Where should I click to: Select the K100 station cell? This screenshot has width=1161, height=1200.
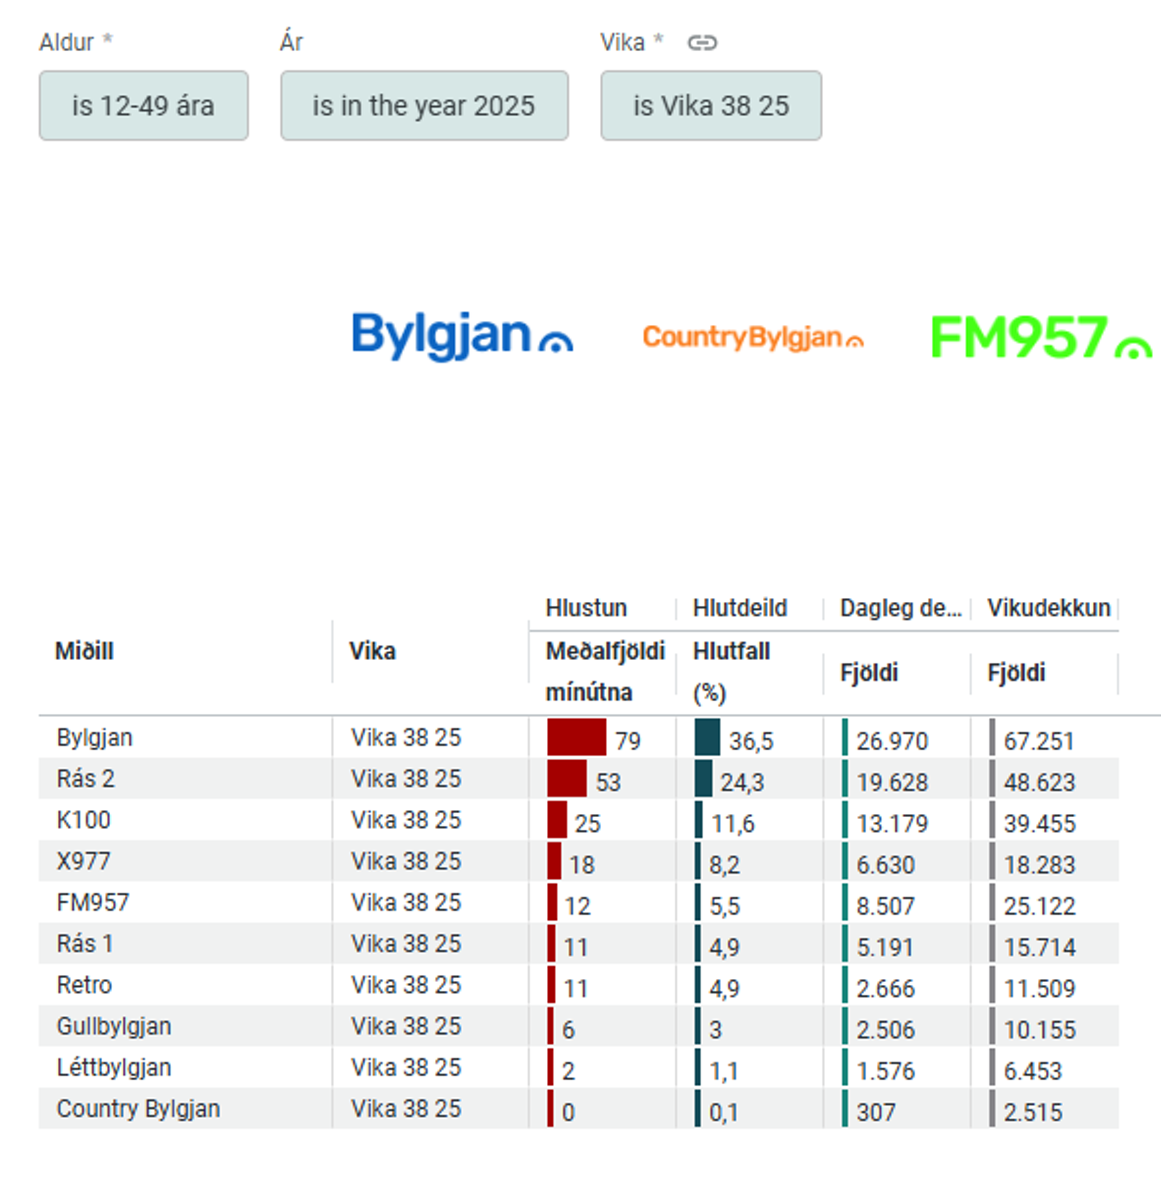[x=83, y=820]
